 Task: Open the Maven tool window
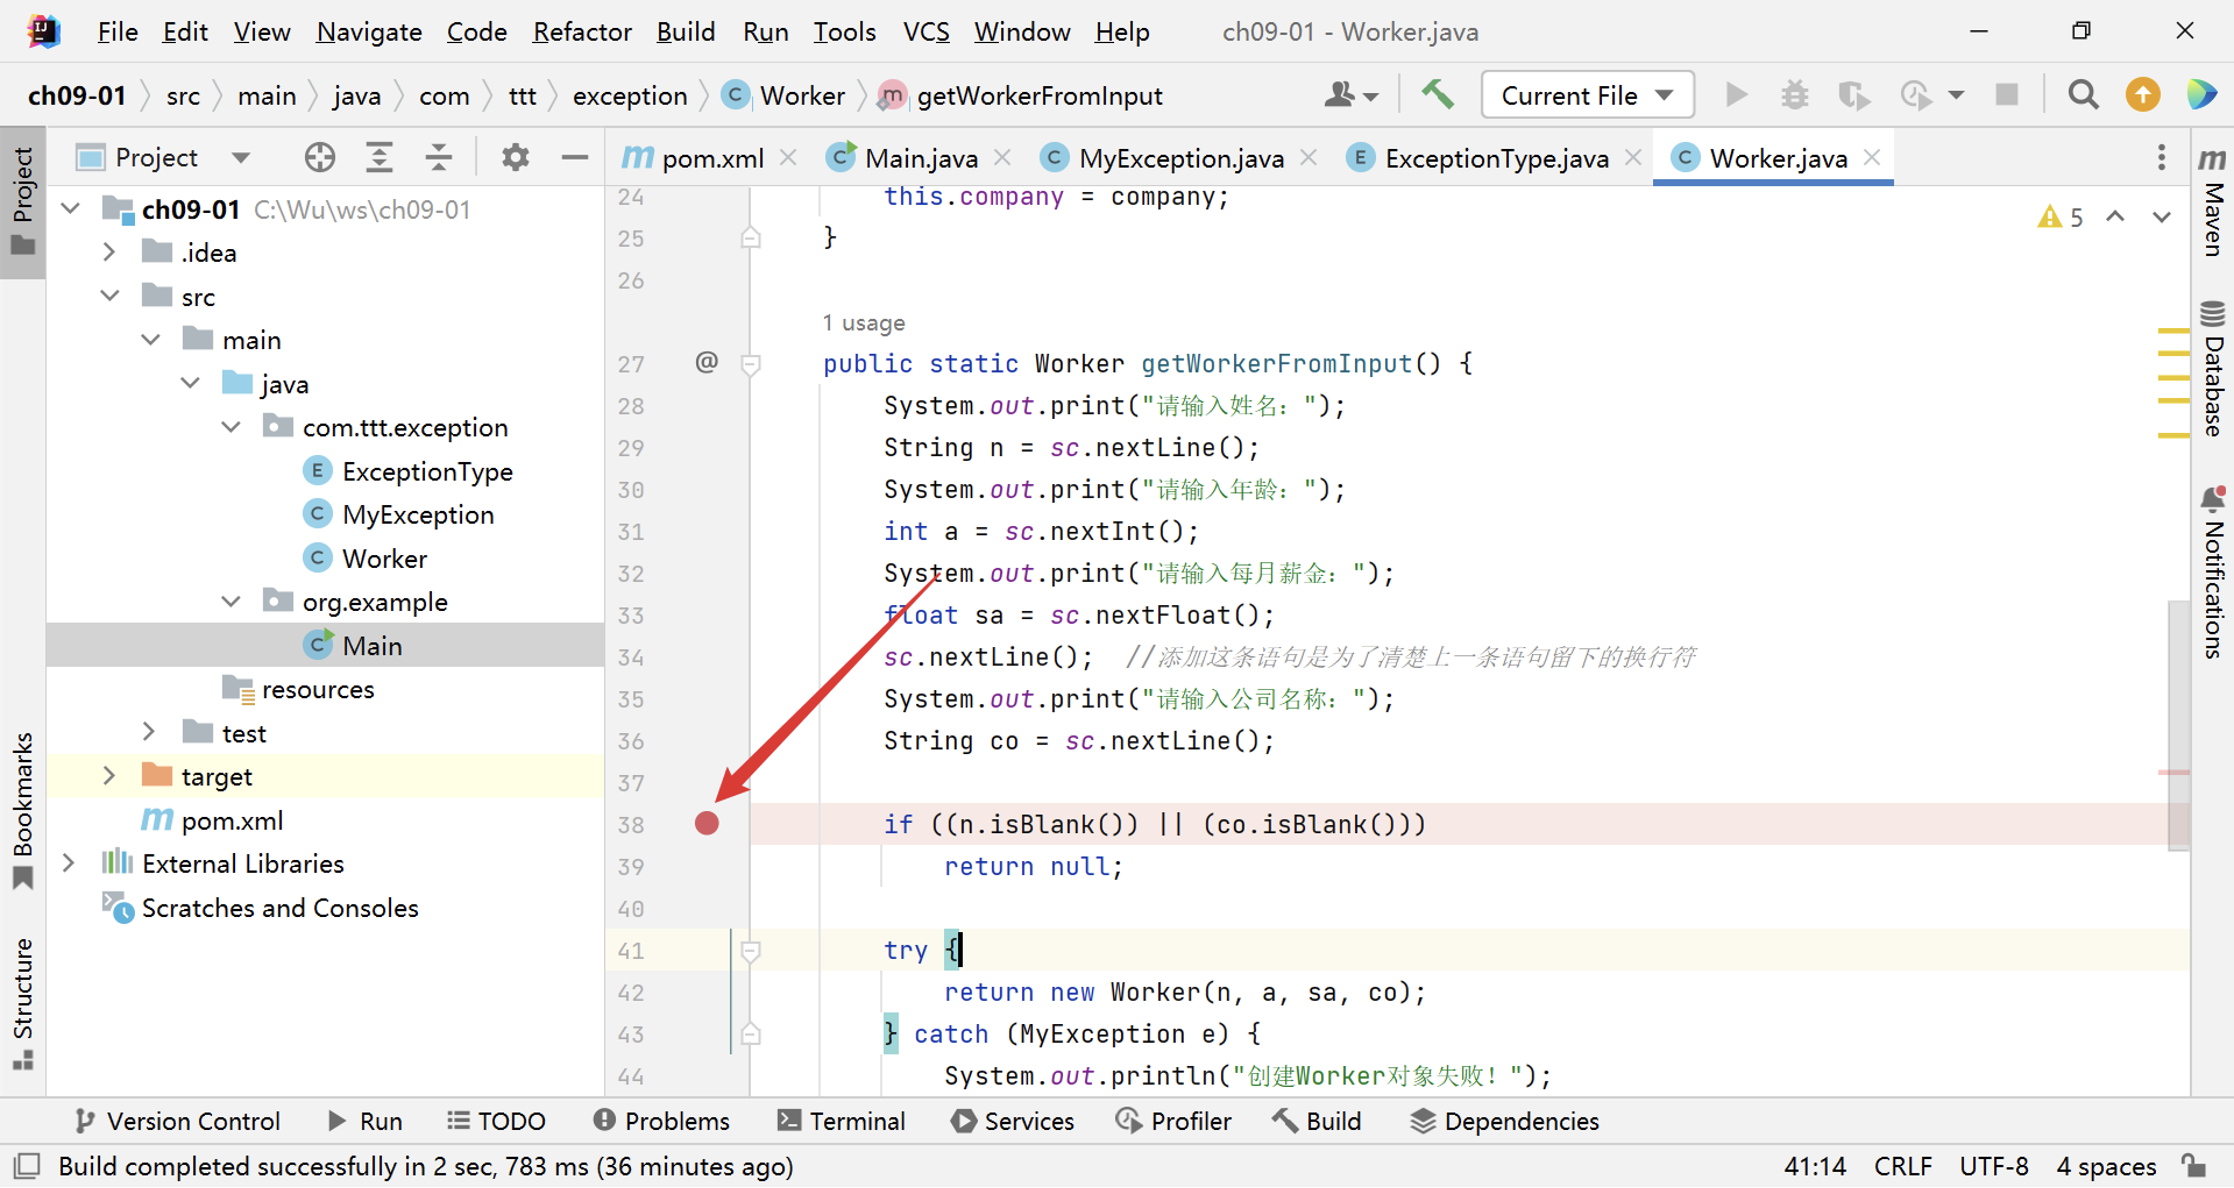click(2212, 200)
